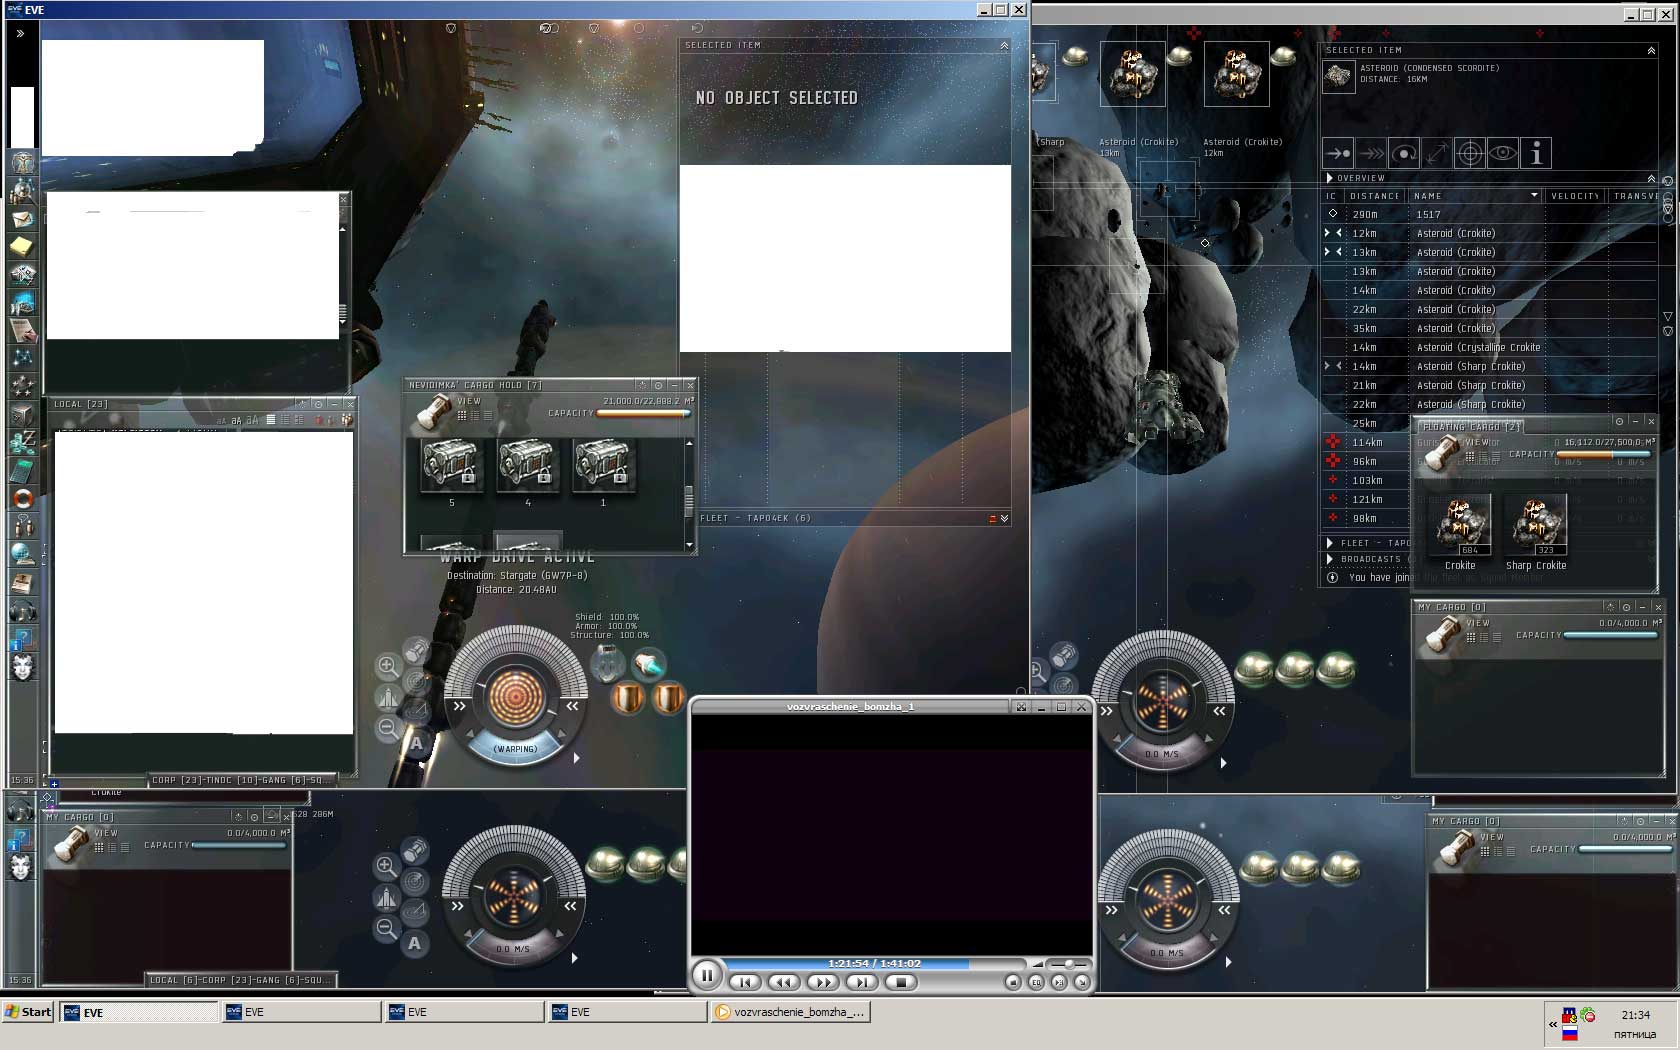Skip to the next track in media player
This screenshot has width=1680, height=1050.
click(x=861, y=982)
